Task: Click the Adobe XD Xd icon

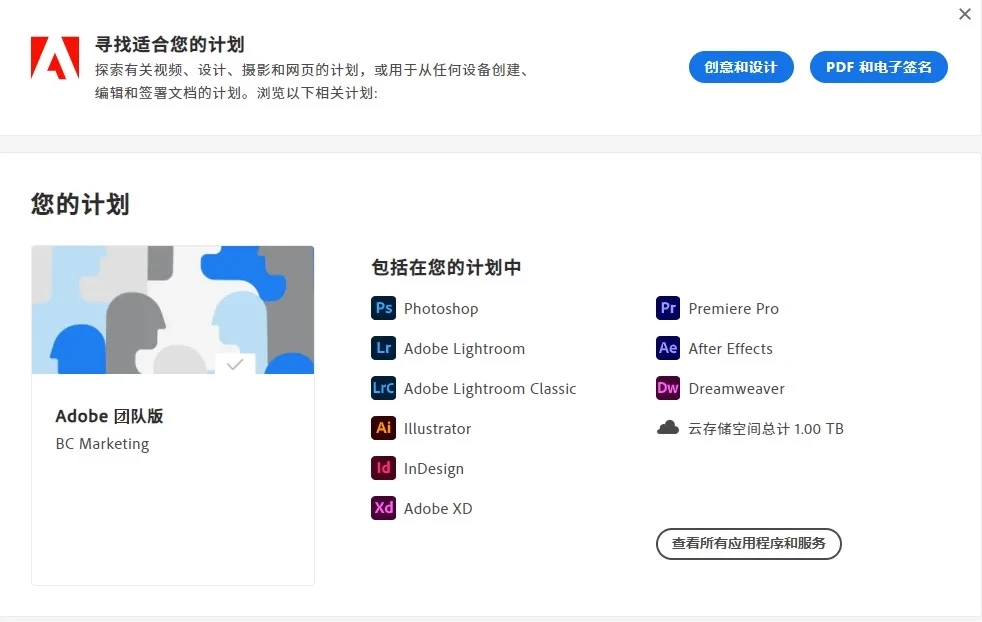Action: tap(383, 508)
